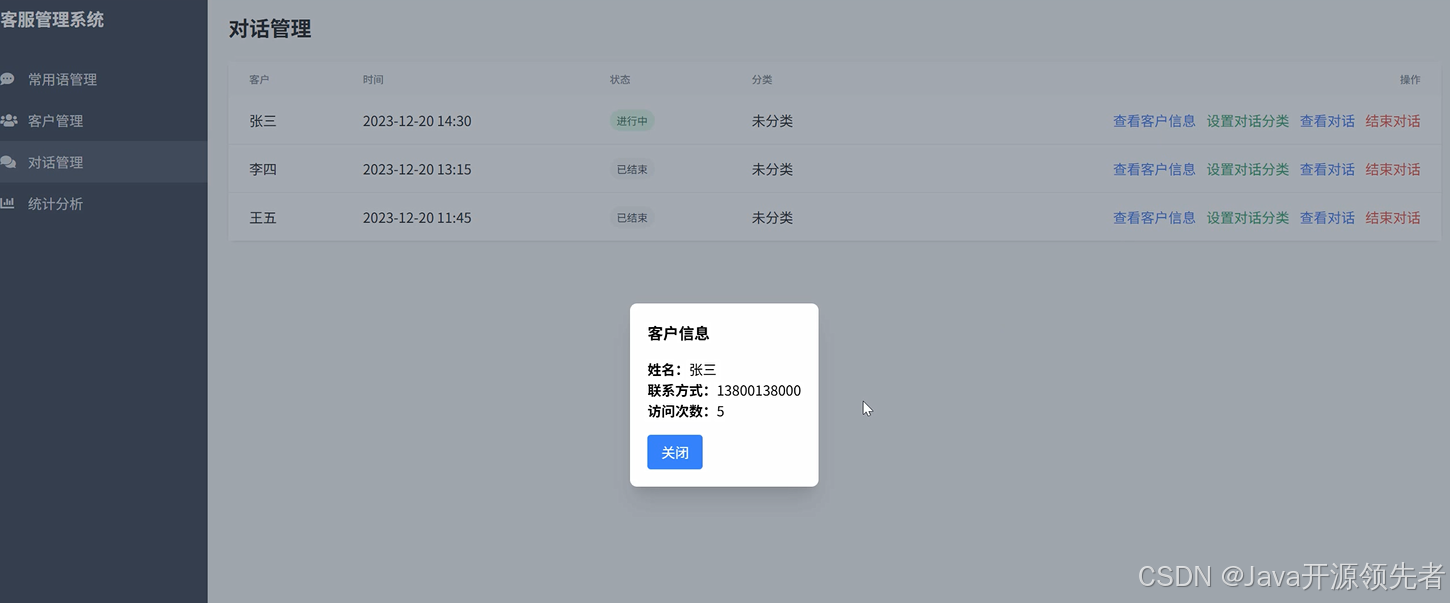
Task: Open 查看对话 for 李四
Action: [1327, 169]
